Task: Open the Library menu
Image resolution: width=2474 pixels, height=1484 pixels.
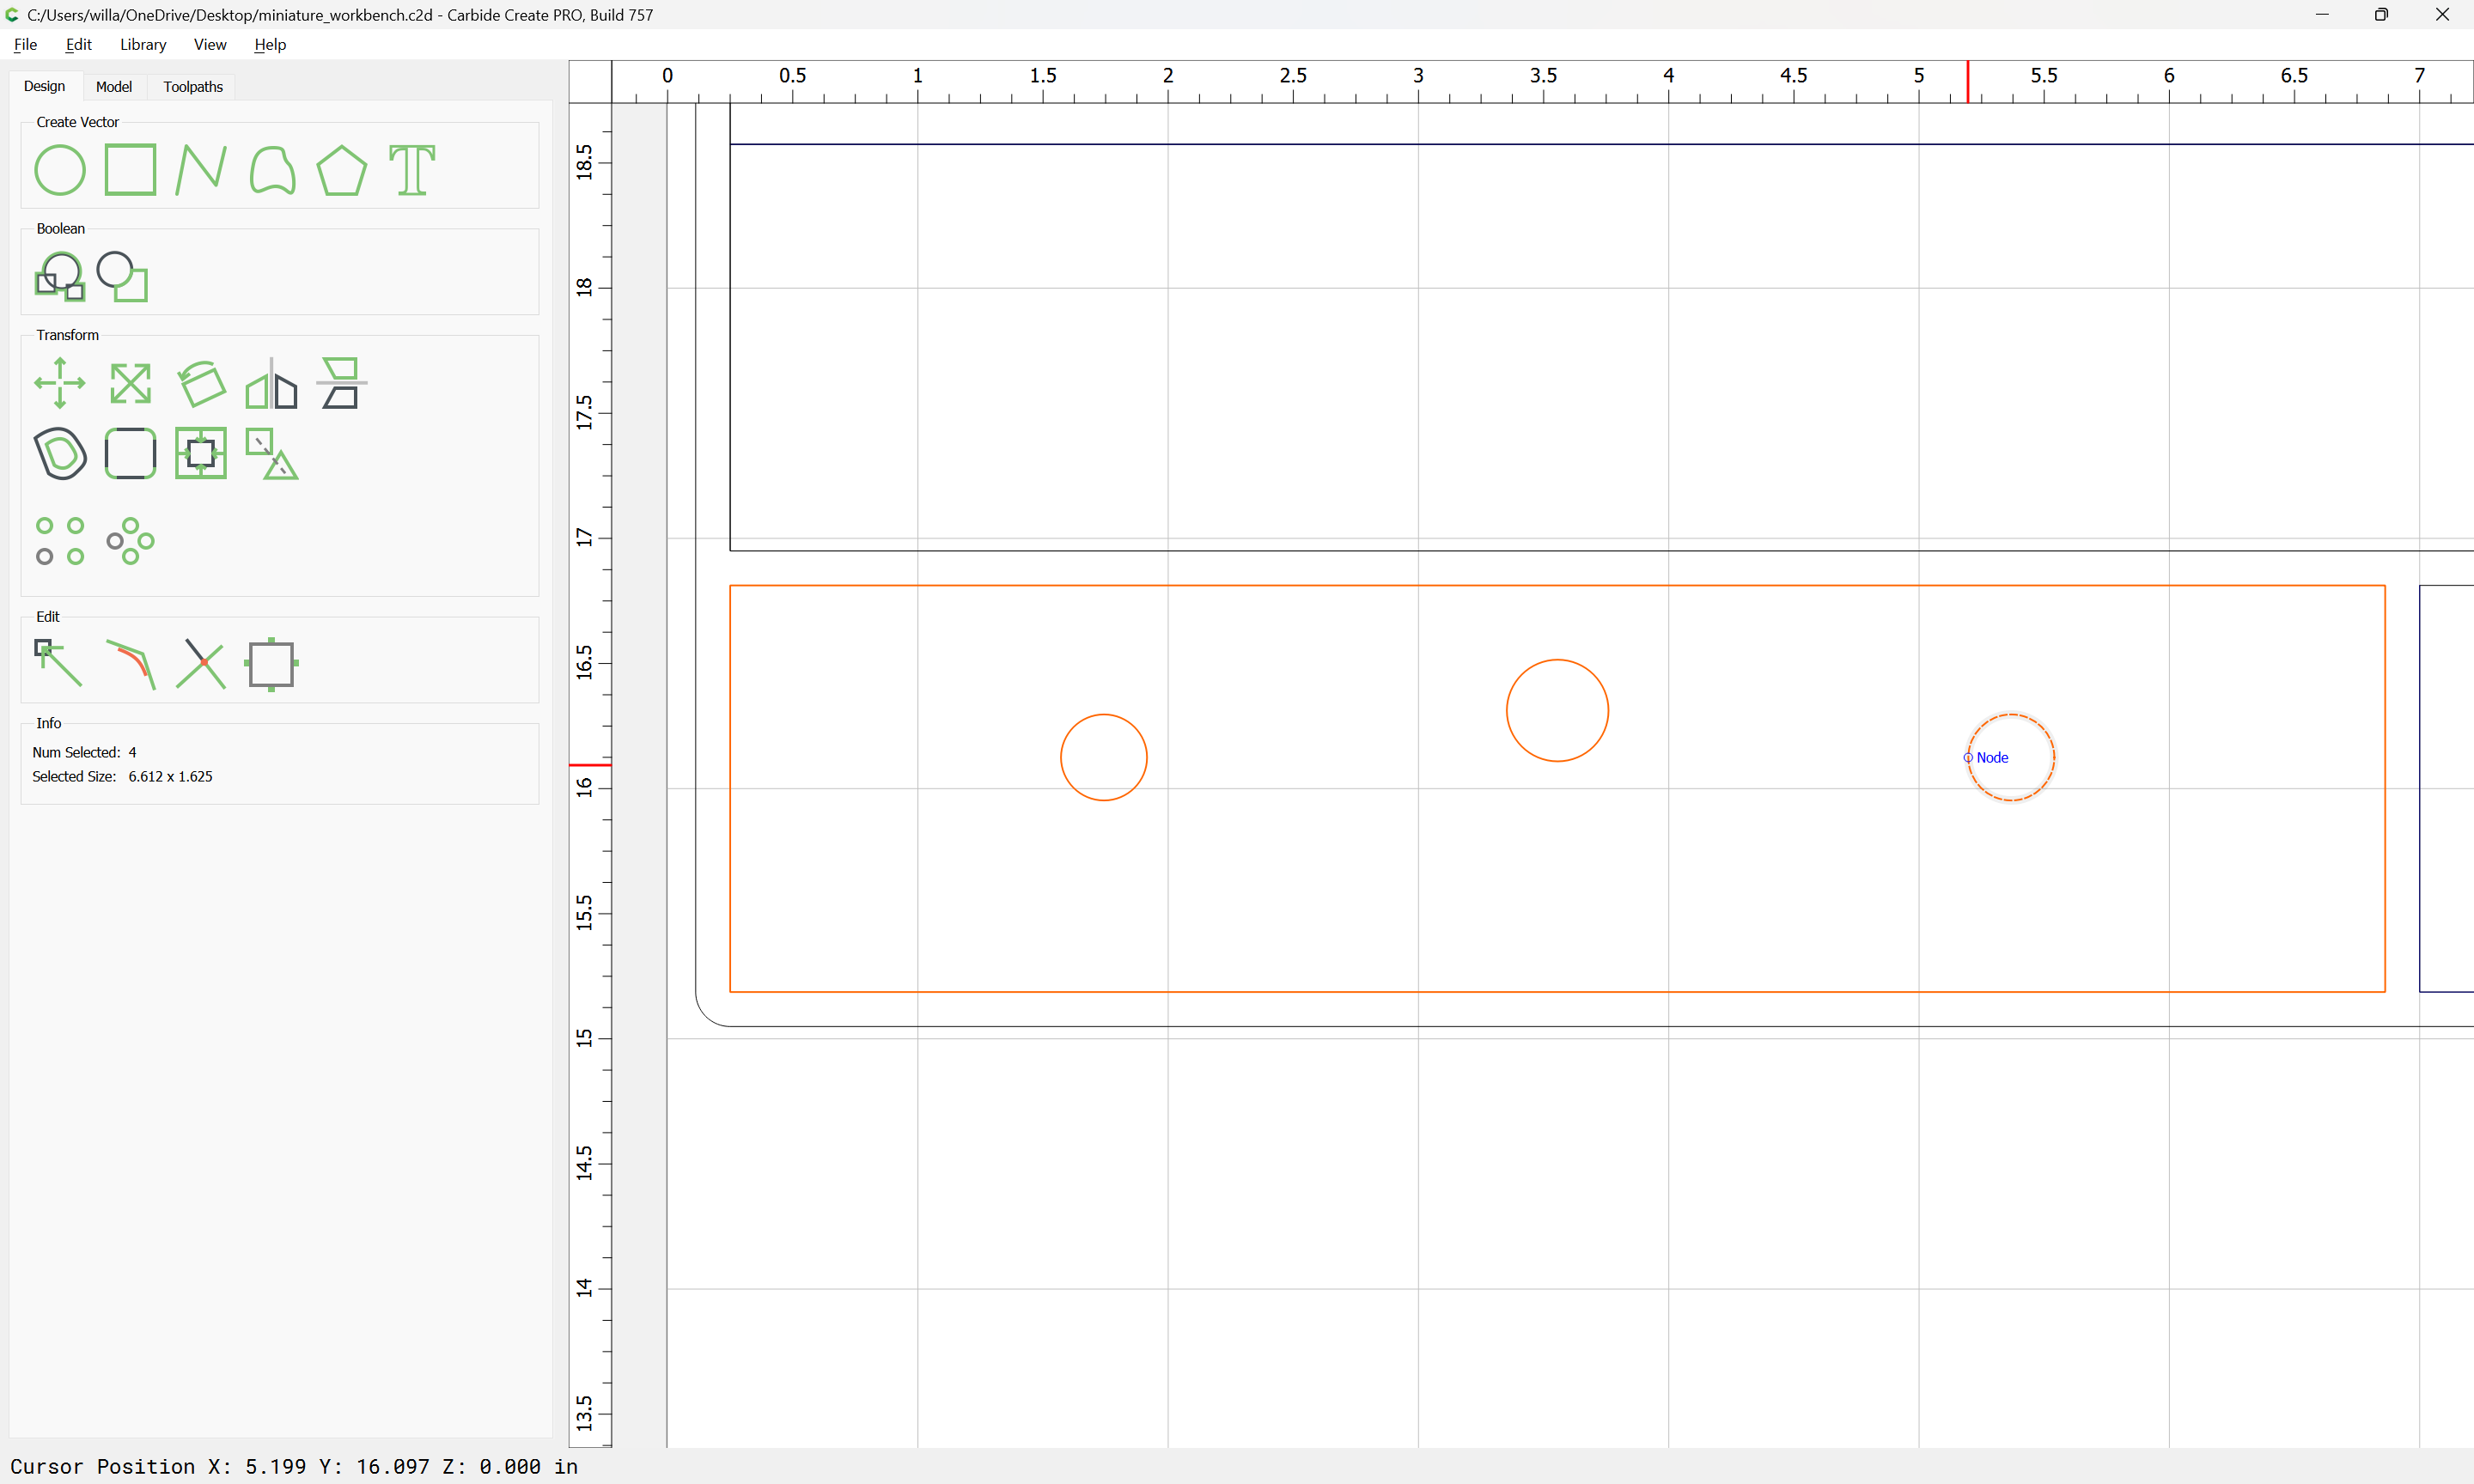Action: tap(143, 44)
